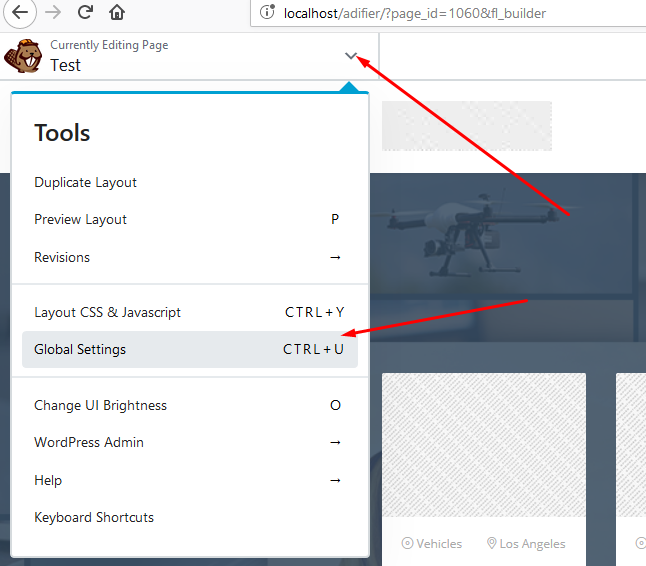Click the browser home icon

[x=117, y=13]
